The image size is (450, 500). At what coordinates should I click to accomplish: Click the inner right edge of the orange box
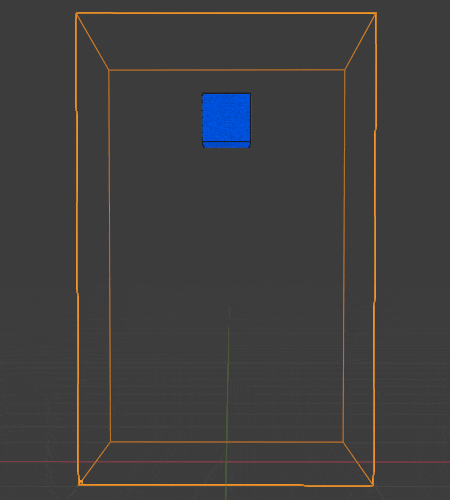pos(344,256)
